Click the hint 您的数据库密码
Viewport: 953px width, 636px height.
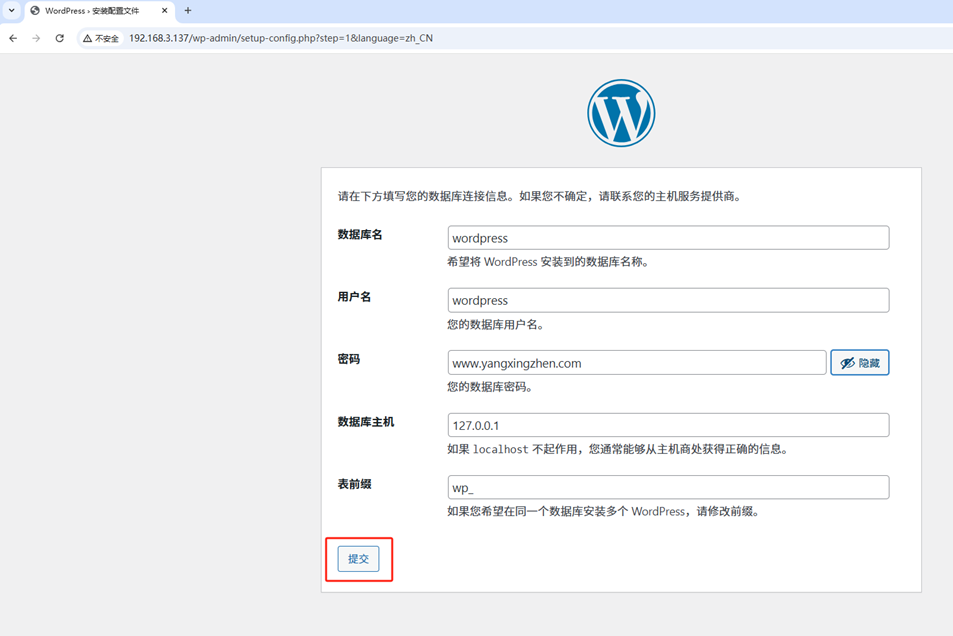(490, 387)
